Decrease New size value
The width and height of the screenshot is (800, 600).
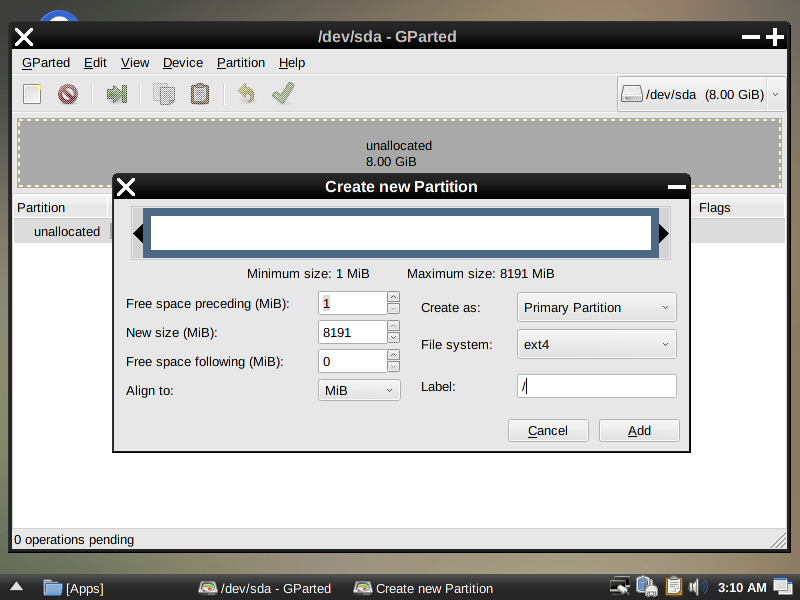coord(393,338)
